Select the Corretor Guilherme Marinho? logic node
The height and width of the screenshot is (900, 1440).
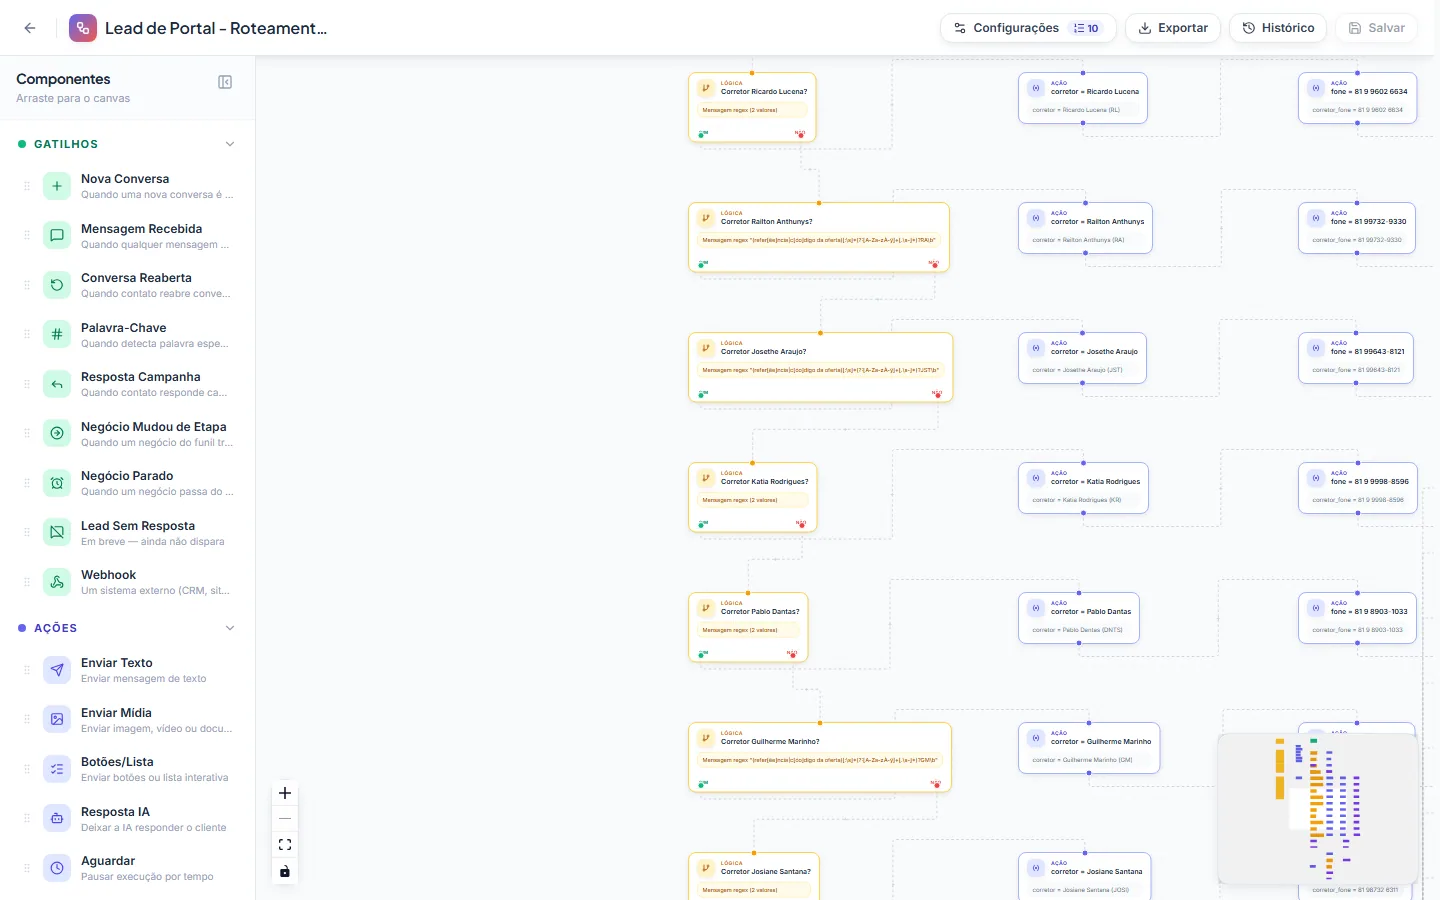(x=820, y=757)
